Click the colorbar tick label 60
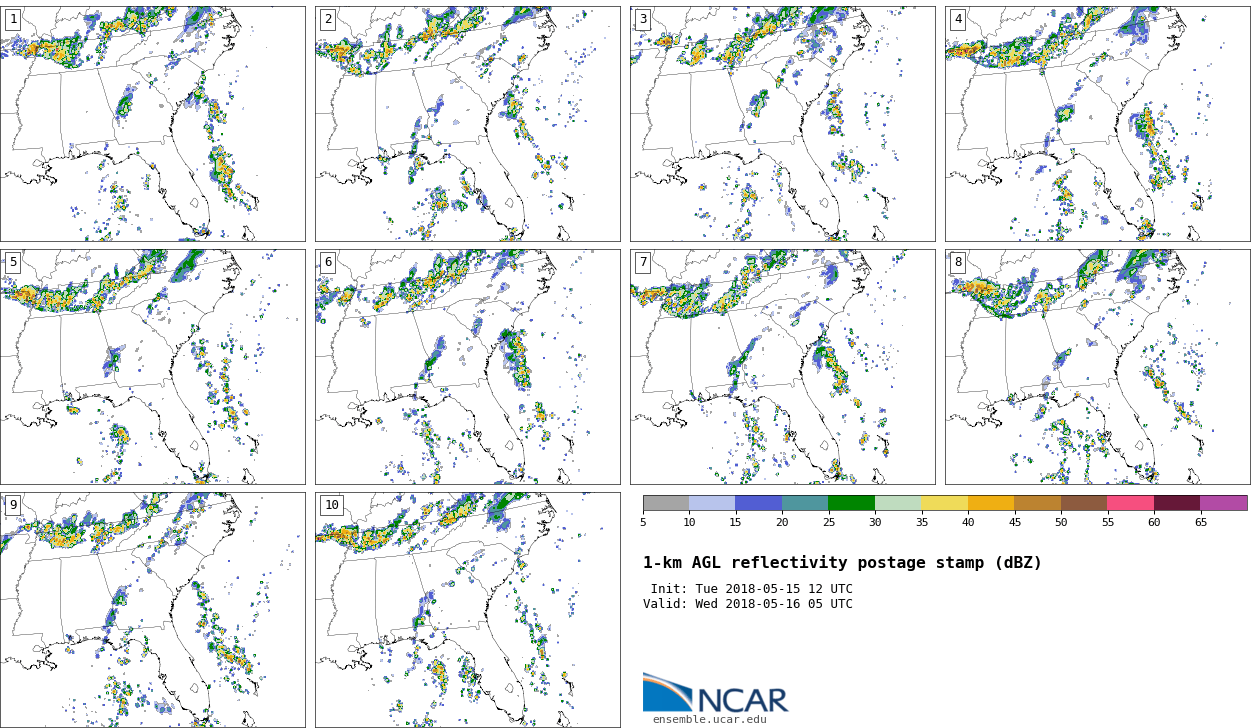This screenshot has width=1260, height=728. coord(1154,522)
